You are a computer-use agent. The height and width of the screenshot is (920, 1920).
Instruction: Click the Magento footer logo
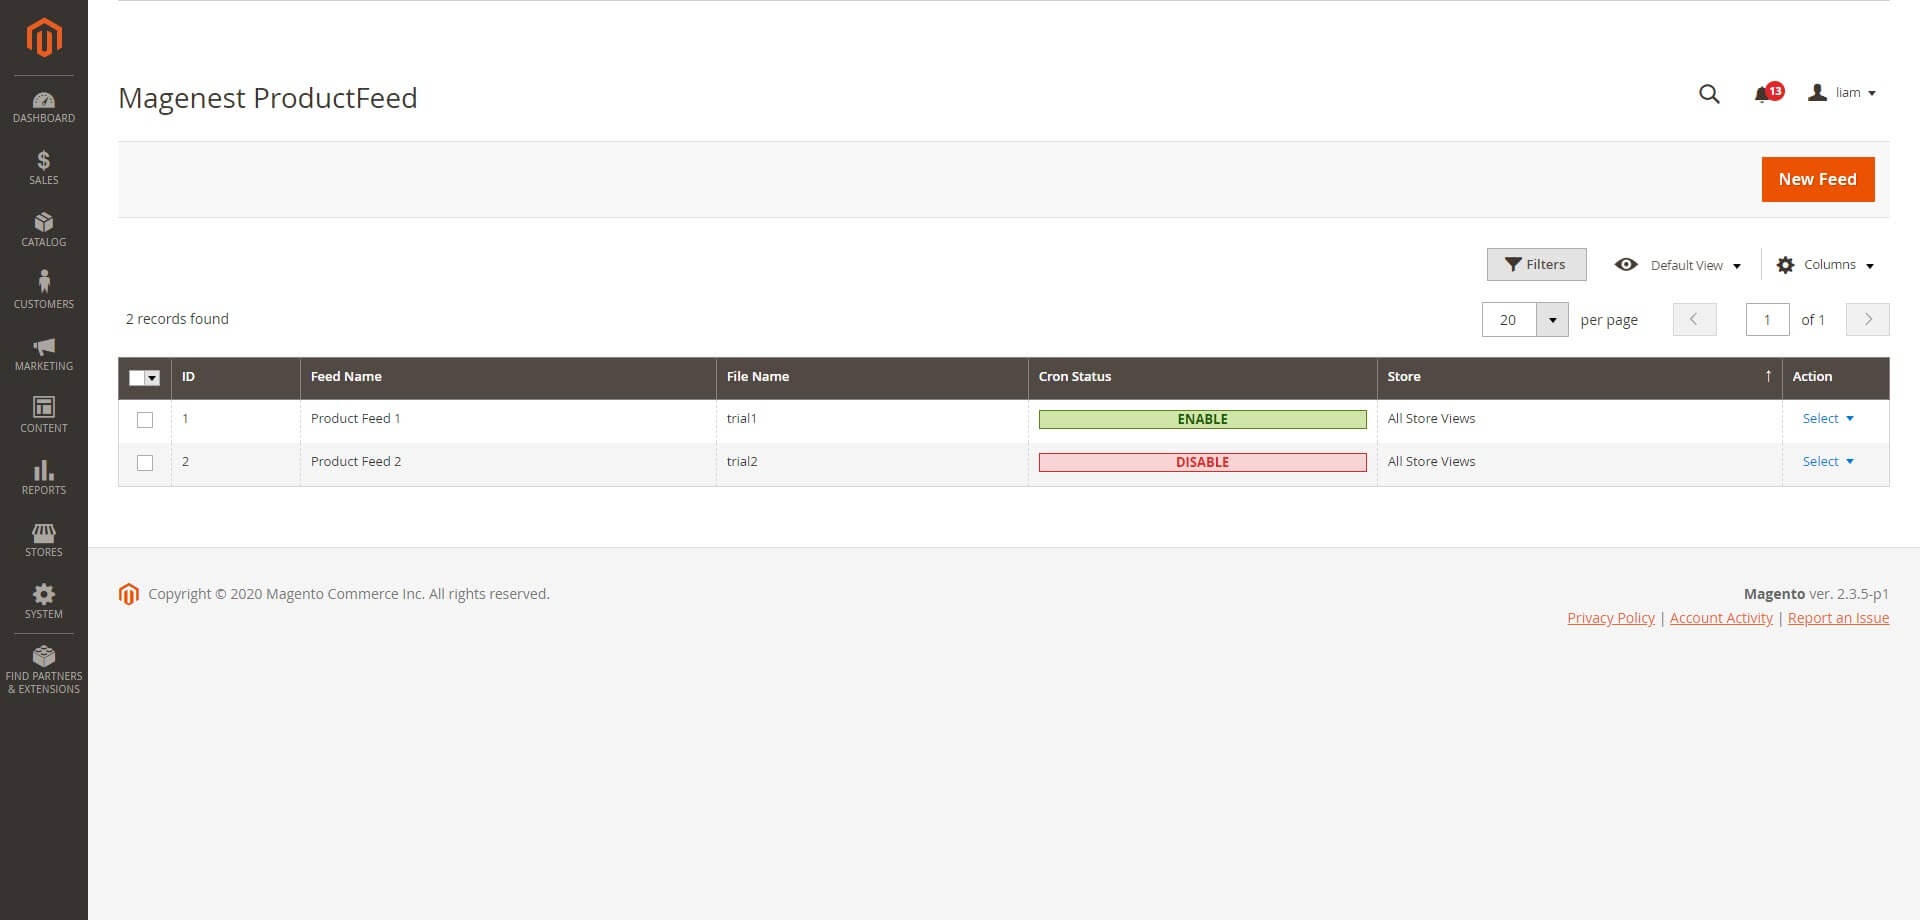pyautogui.click(x=128, y=594)
